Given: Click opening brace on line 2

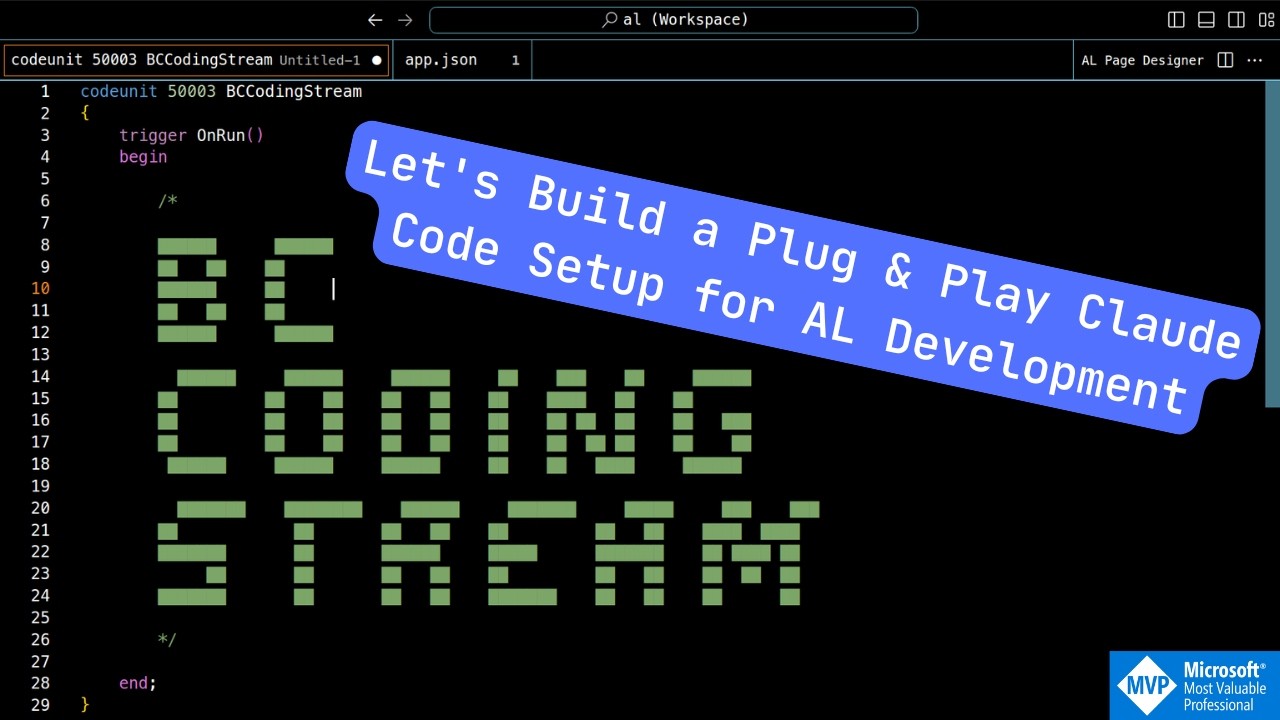Looking at the screenshot, I should [x=85, y=113].
